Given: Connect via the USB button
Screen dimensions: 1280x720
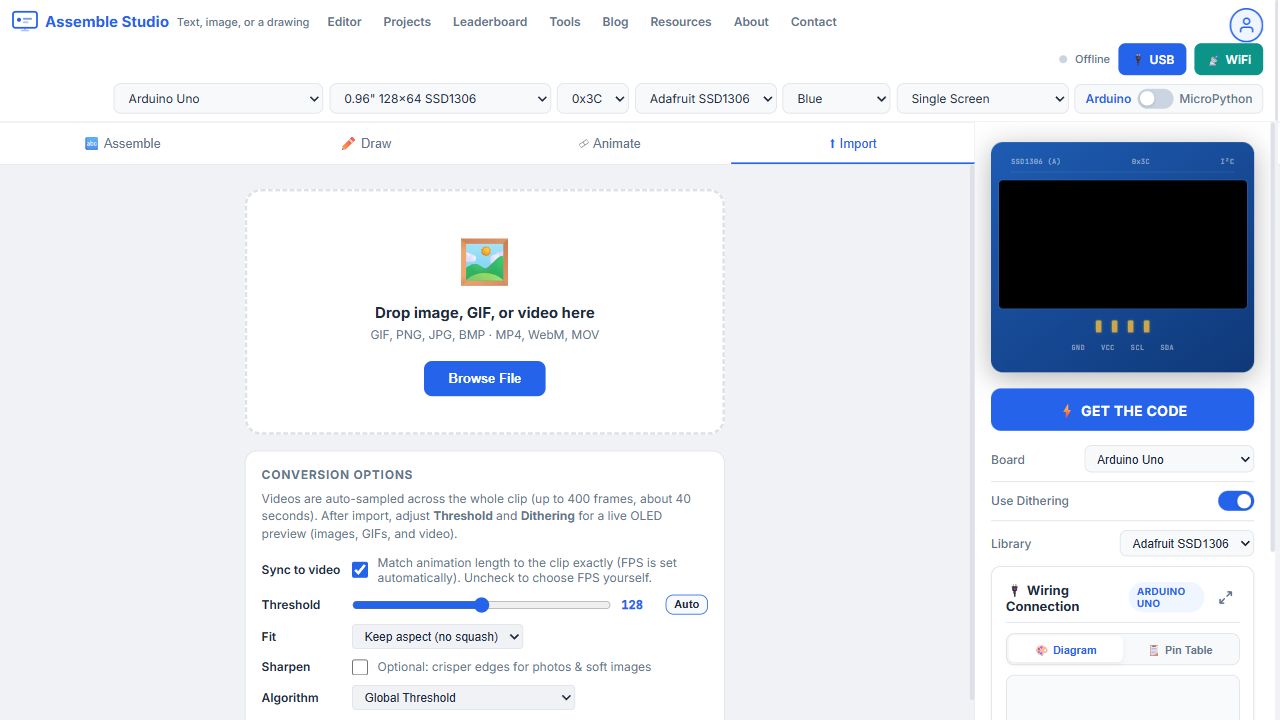Looking at the screenshot, I should [1152, 59].
